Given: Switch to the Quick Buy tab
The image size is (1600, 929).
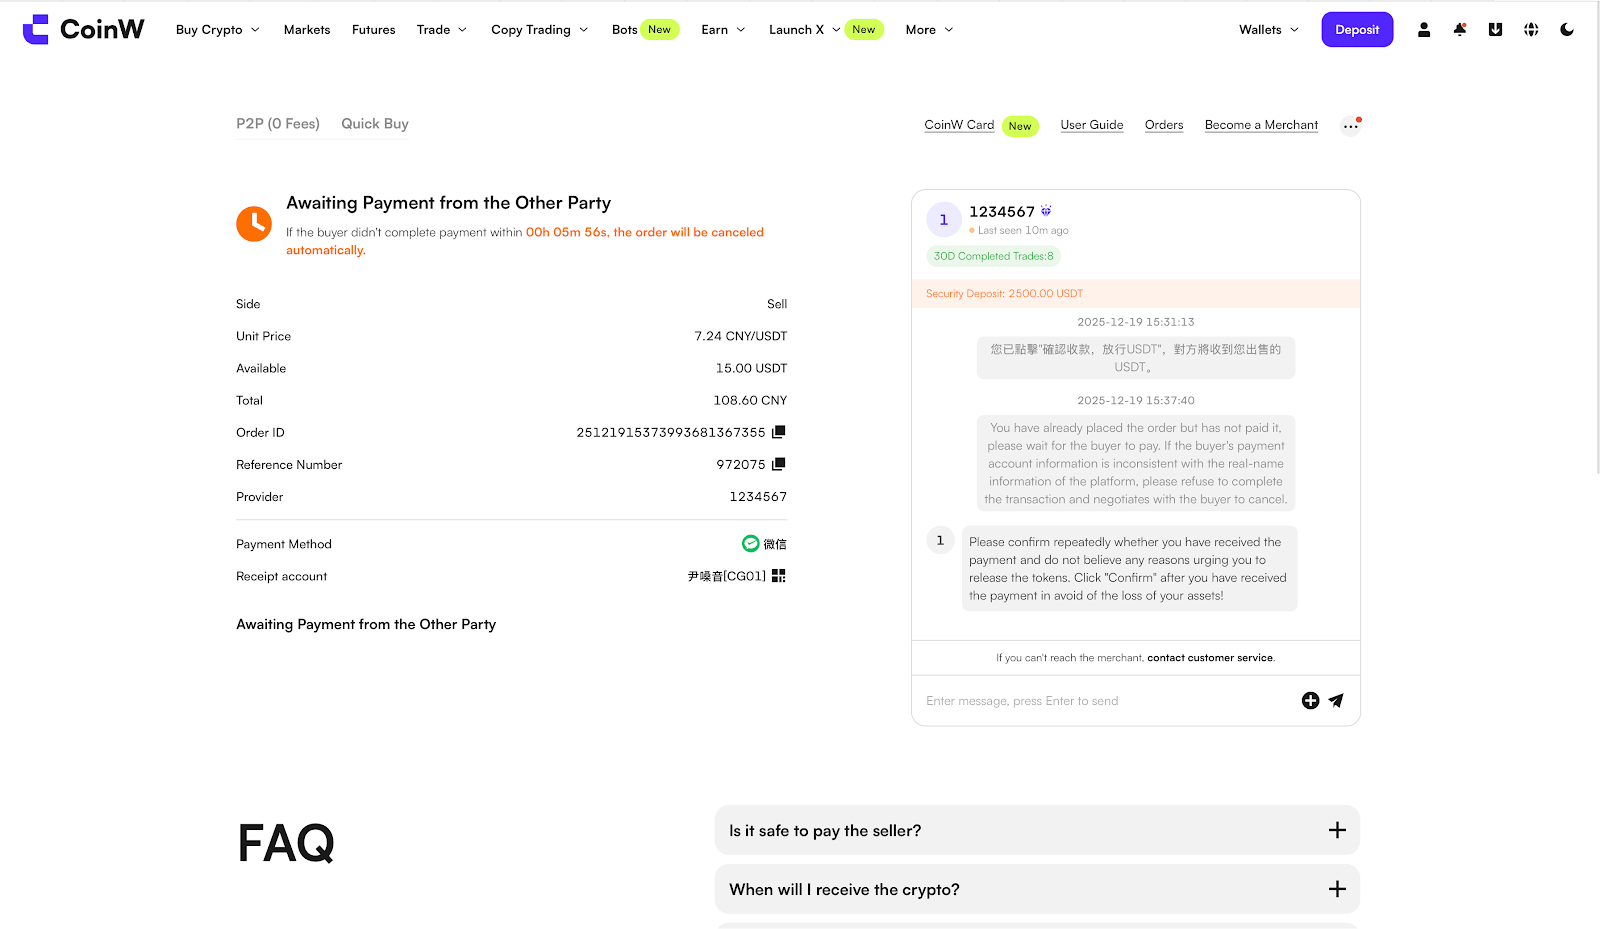Looking at the screenshot, I should [375, 124].
